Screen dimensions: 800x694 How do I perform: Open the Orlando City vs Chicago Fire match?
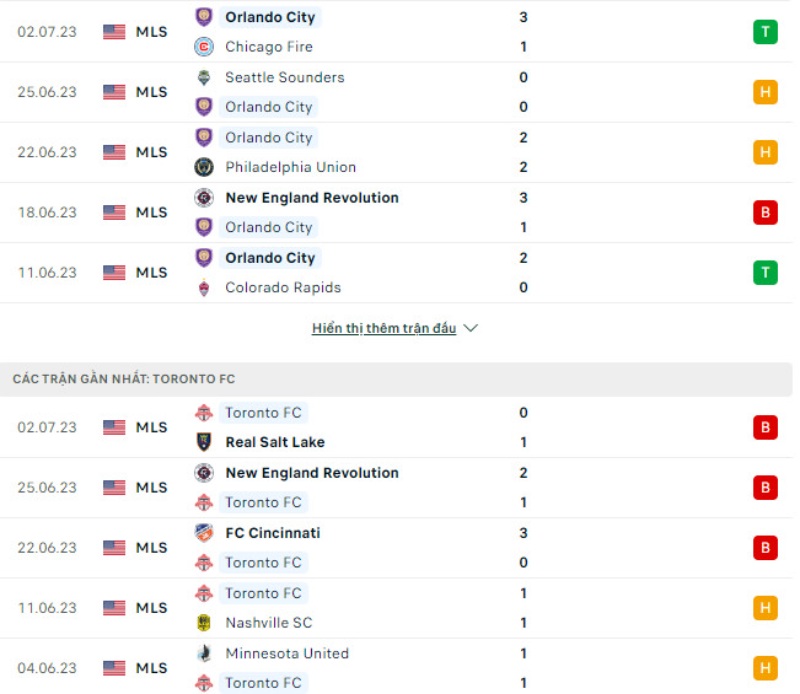400,31
